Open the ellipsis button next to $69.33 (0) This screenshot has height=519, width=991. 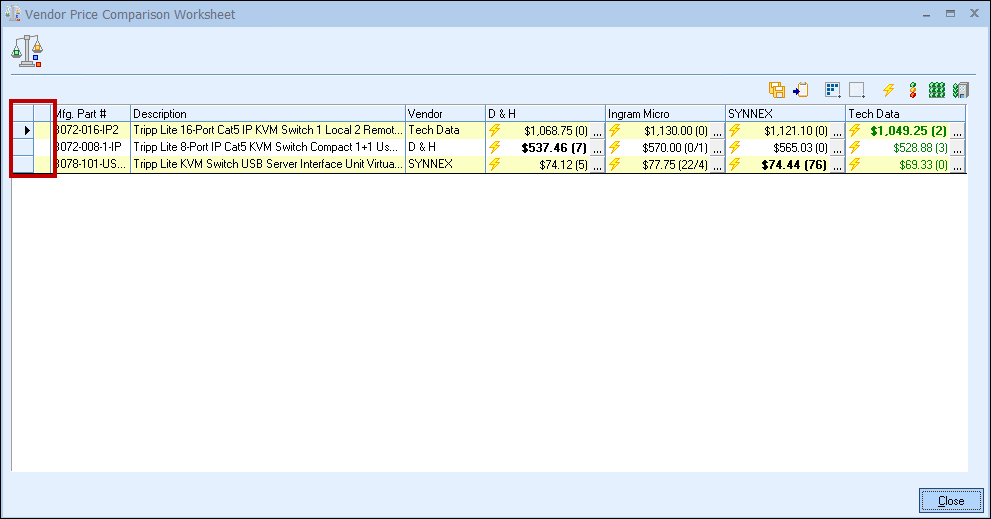958,165
